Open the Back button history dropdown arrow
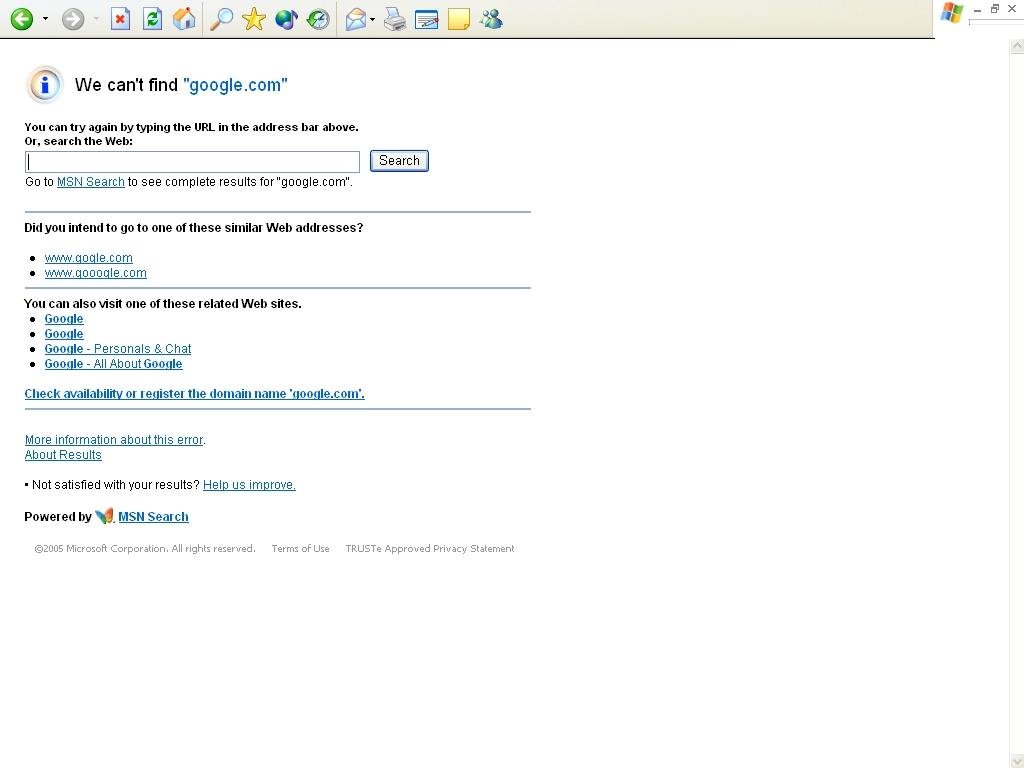 coord(45,19)
